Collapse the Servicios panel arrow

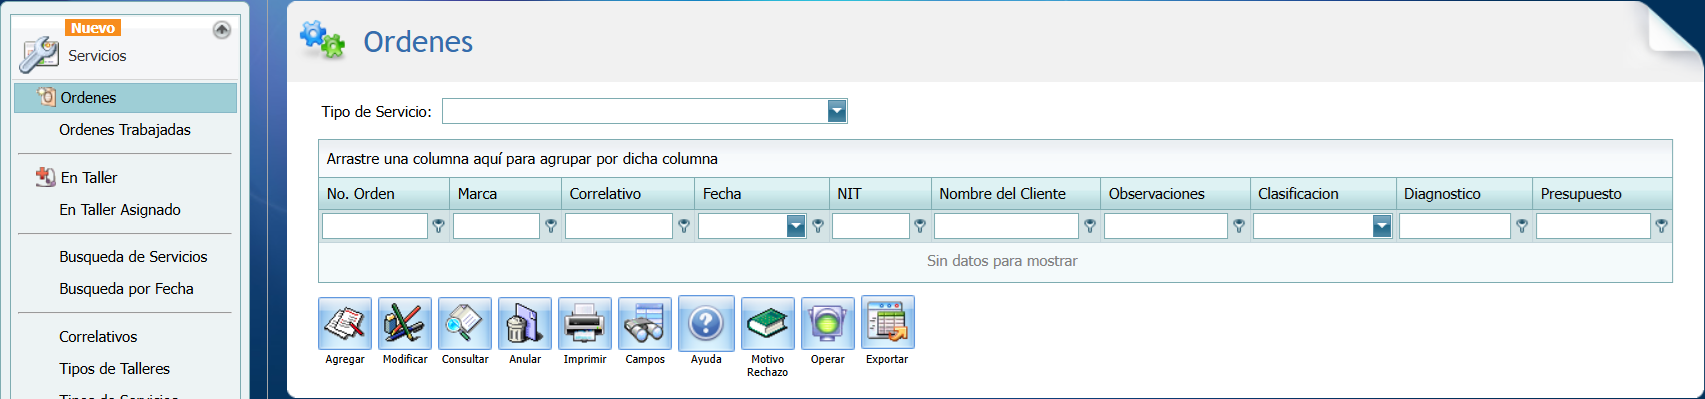[x=222, y=30]
